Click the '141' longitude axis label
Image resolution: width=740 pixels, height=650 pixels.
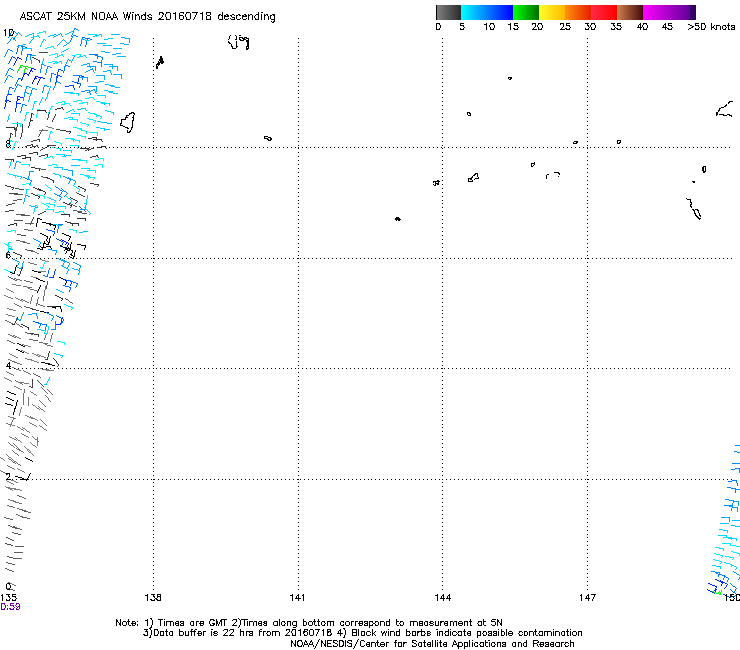(x=297, y=598)
